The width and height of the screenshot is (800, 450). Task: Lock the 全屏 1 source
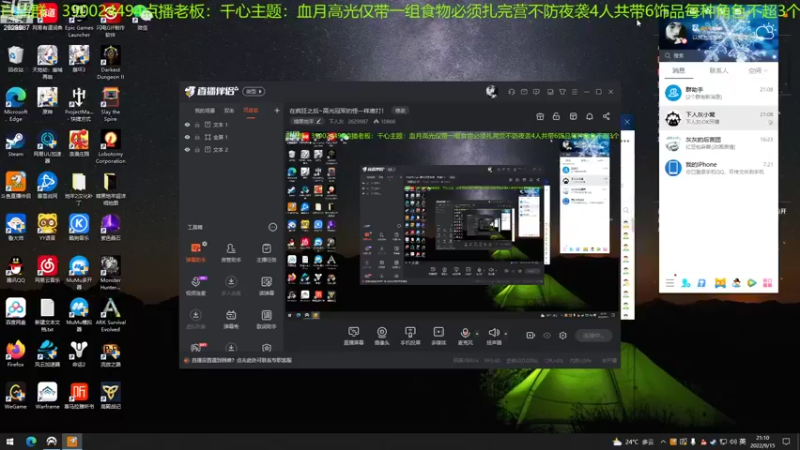click(197, 137)
